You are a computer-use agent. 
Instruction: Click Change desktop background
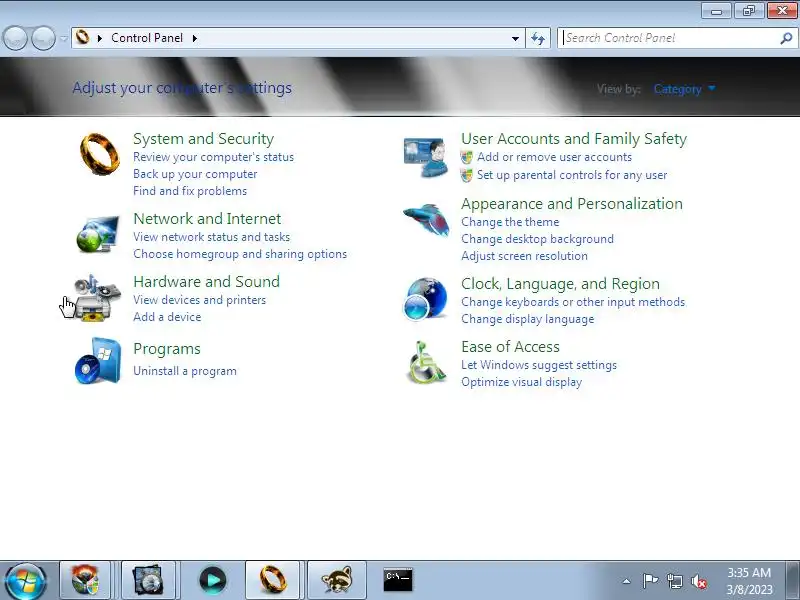(537, 239)
